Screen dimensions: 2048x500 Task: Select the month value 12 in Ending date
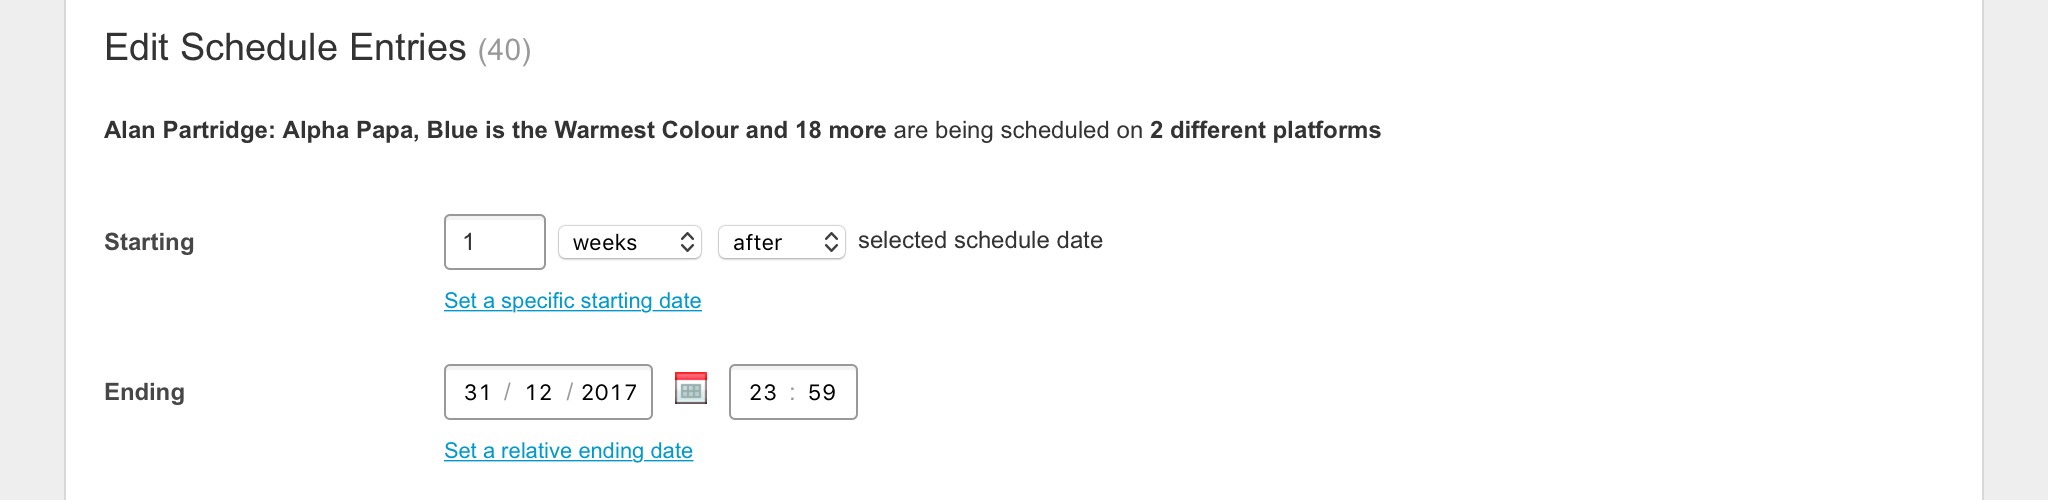coord(538,392)
